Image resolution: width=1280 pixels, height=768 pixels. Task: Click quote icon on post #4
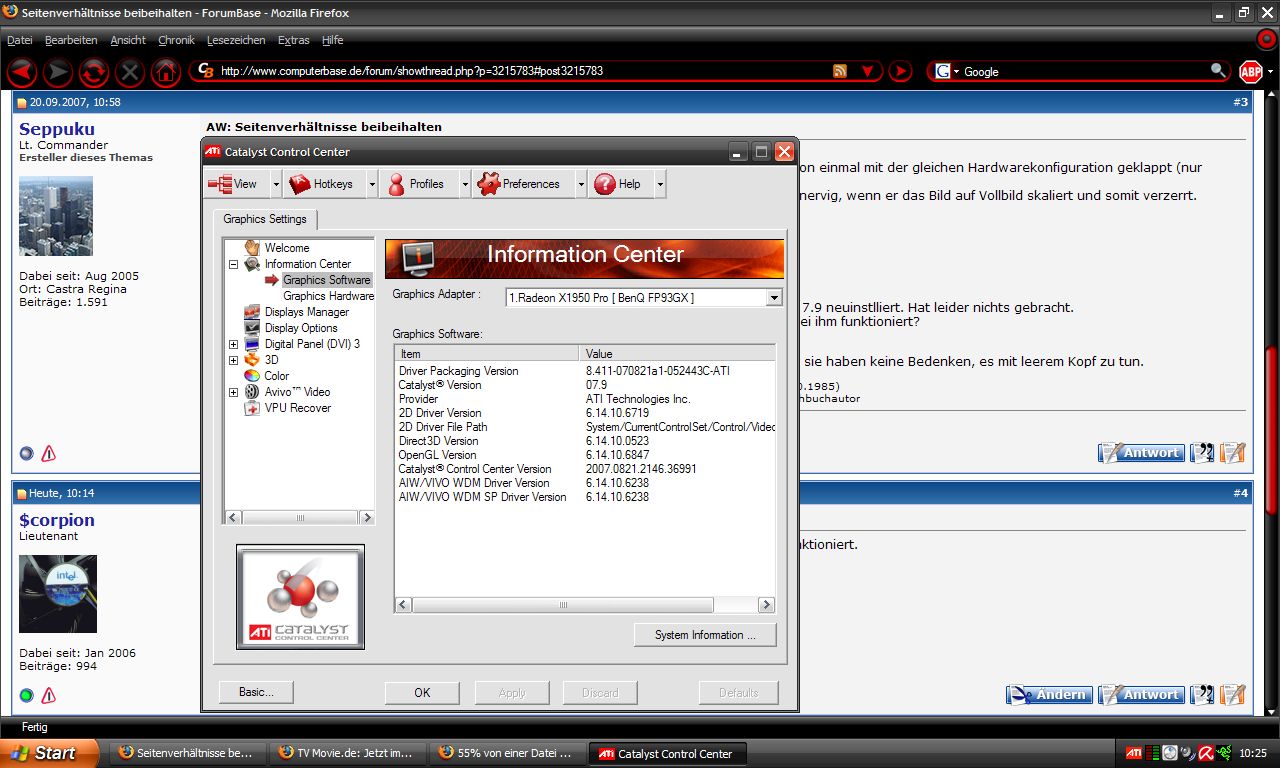[x=1202, y=694]
